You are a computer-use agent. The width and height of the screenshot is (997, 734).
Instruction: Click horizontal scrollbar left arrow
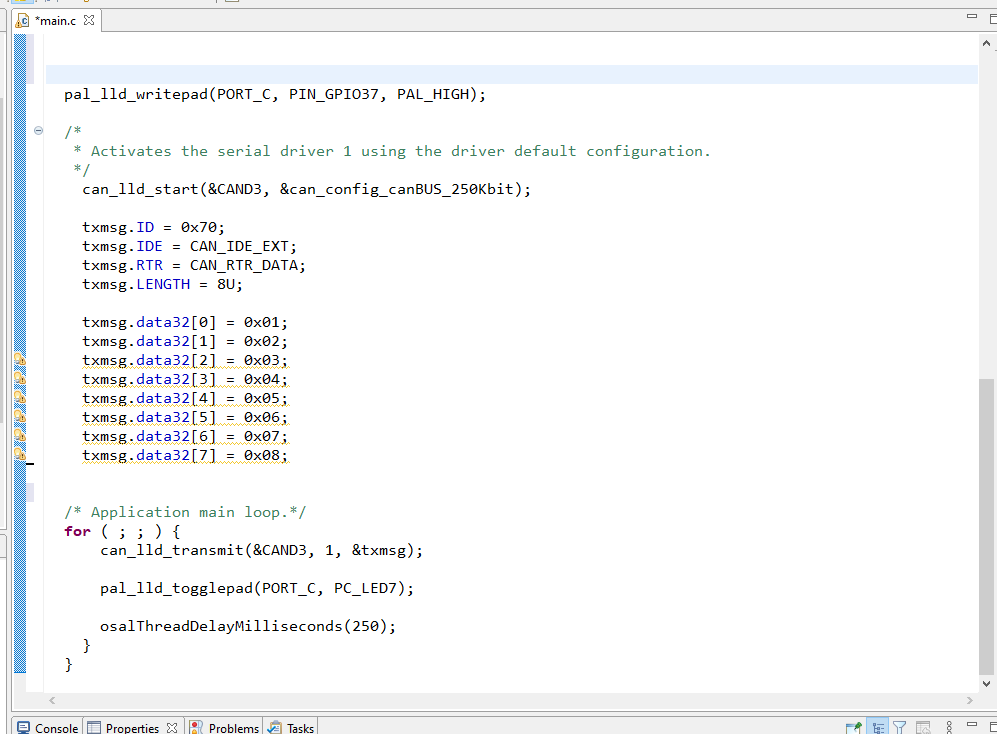[x=52, y=700]
